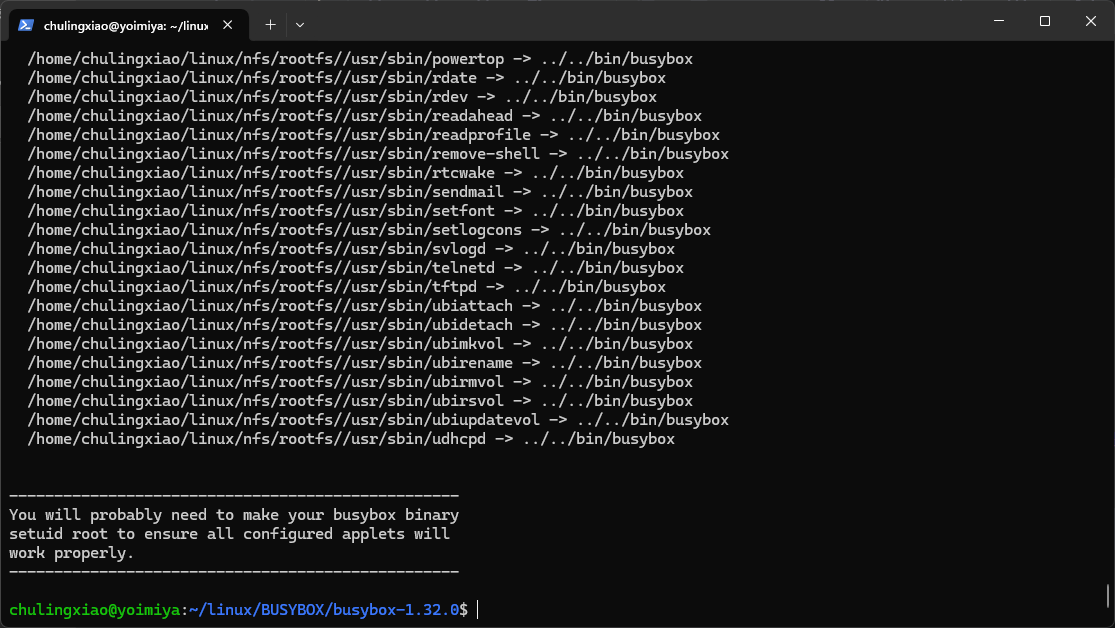The height and width of the screenshot is (628, 1115).
Task: Minimize the terminal window
Action: click(x=999, y=21)
